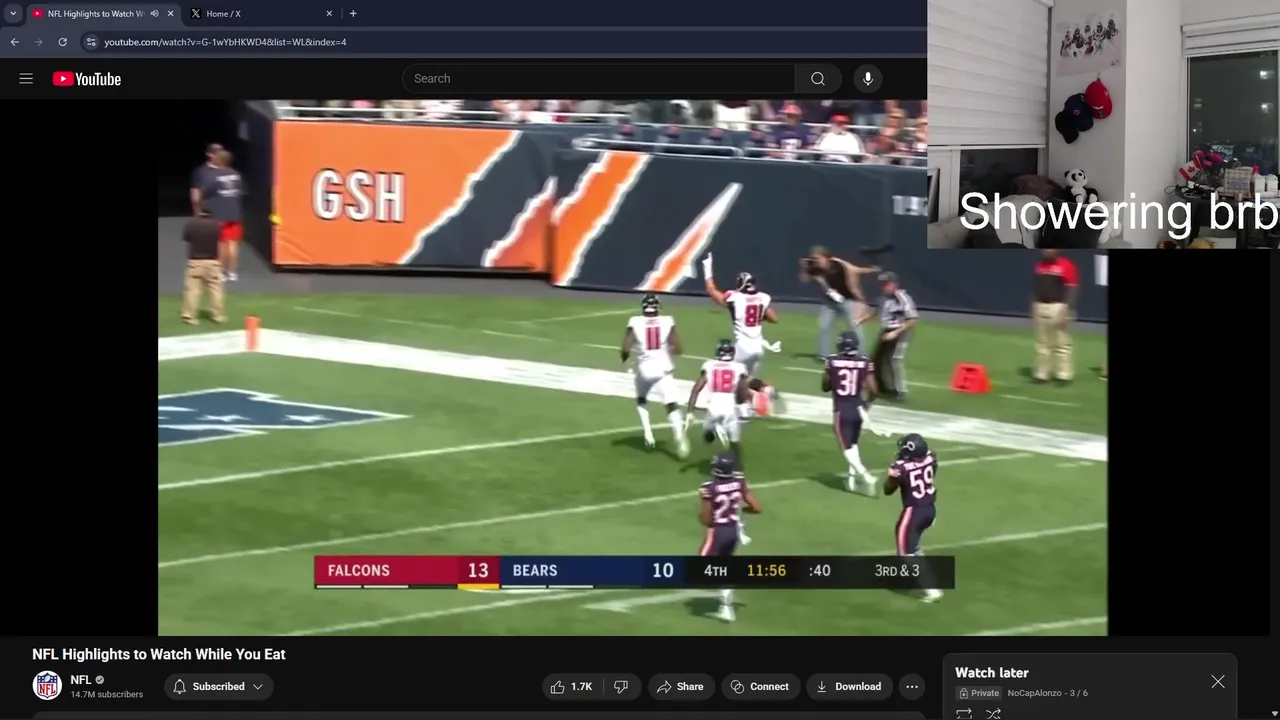Click the 14.7M subscribers text
The height and width of the screenshot is (720, 1280).
pyautogui.click(x=107, y=694)
